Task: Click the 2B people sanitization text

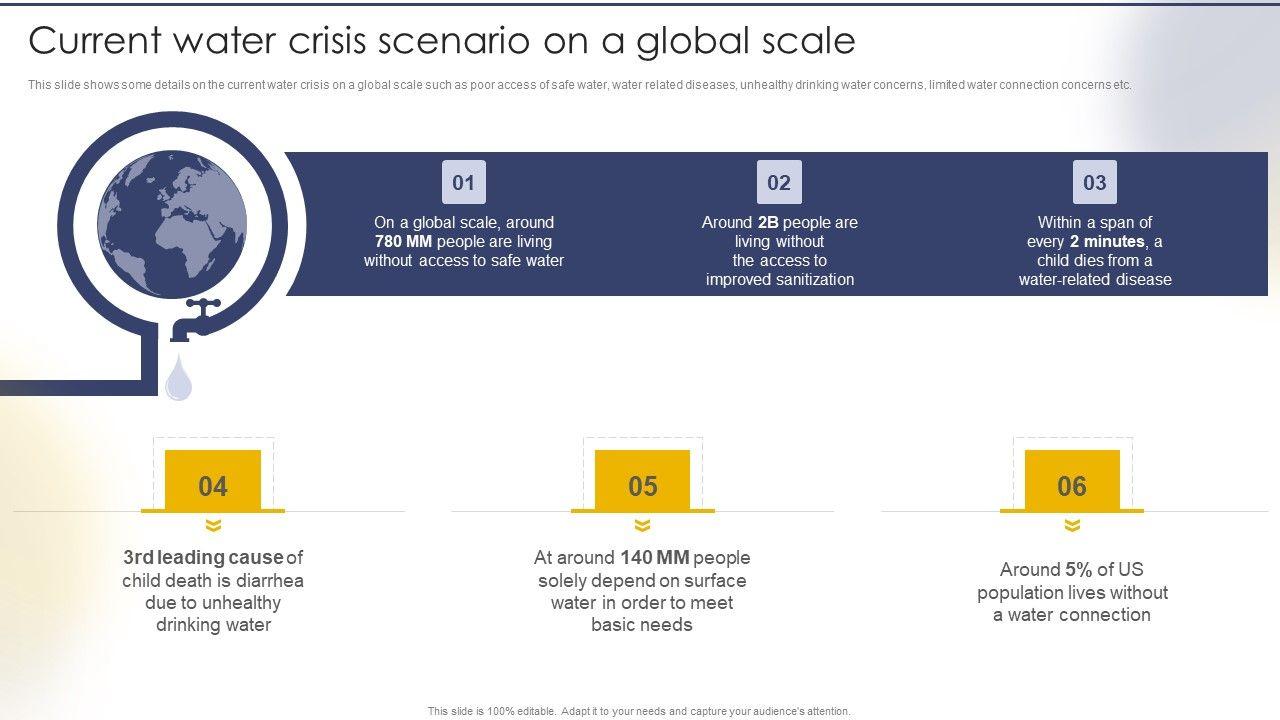Action: pos(780,251)
